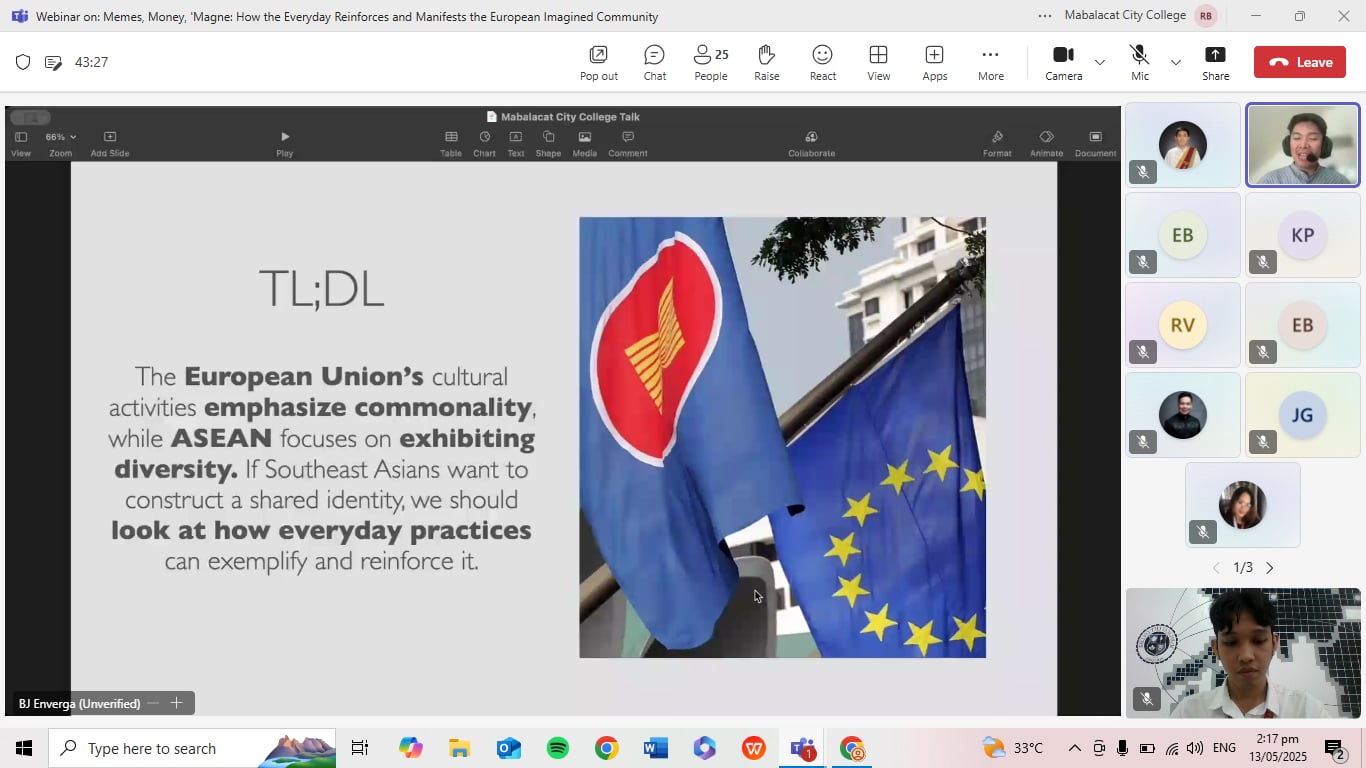Open the Copilot icon in the taskbar

(x=410, y=748)
